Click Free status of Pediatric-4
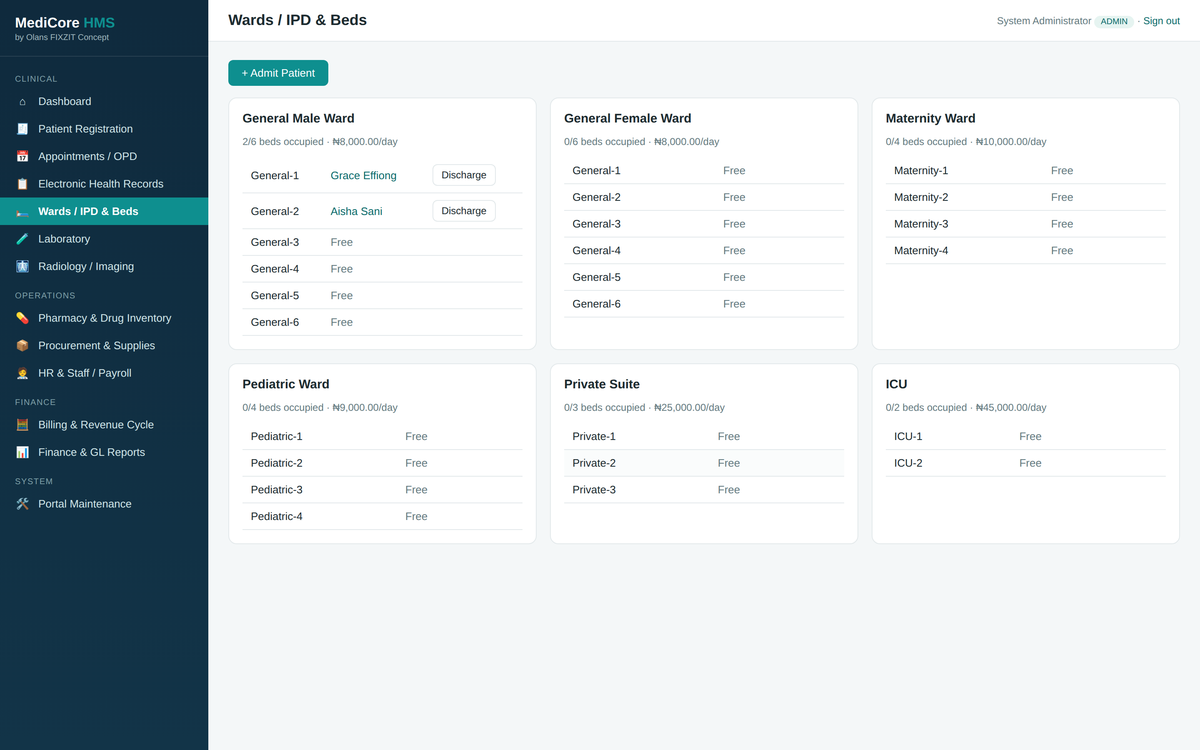 [416, 517]
